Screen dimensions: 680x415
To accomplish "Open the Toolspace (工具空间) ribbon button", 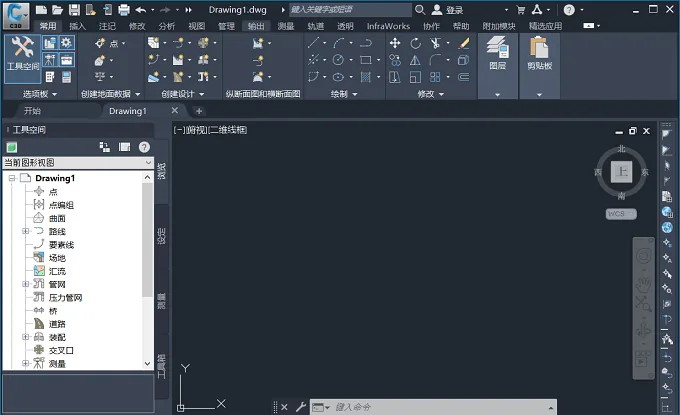I will point(23,59).
